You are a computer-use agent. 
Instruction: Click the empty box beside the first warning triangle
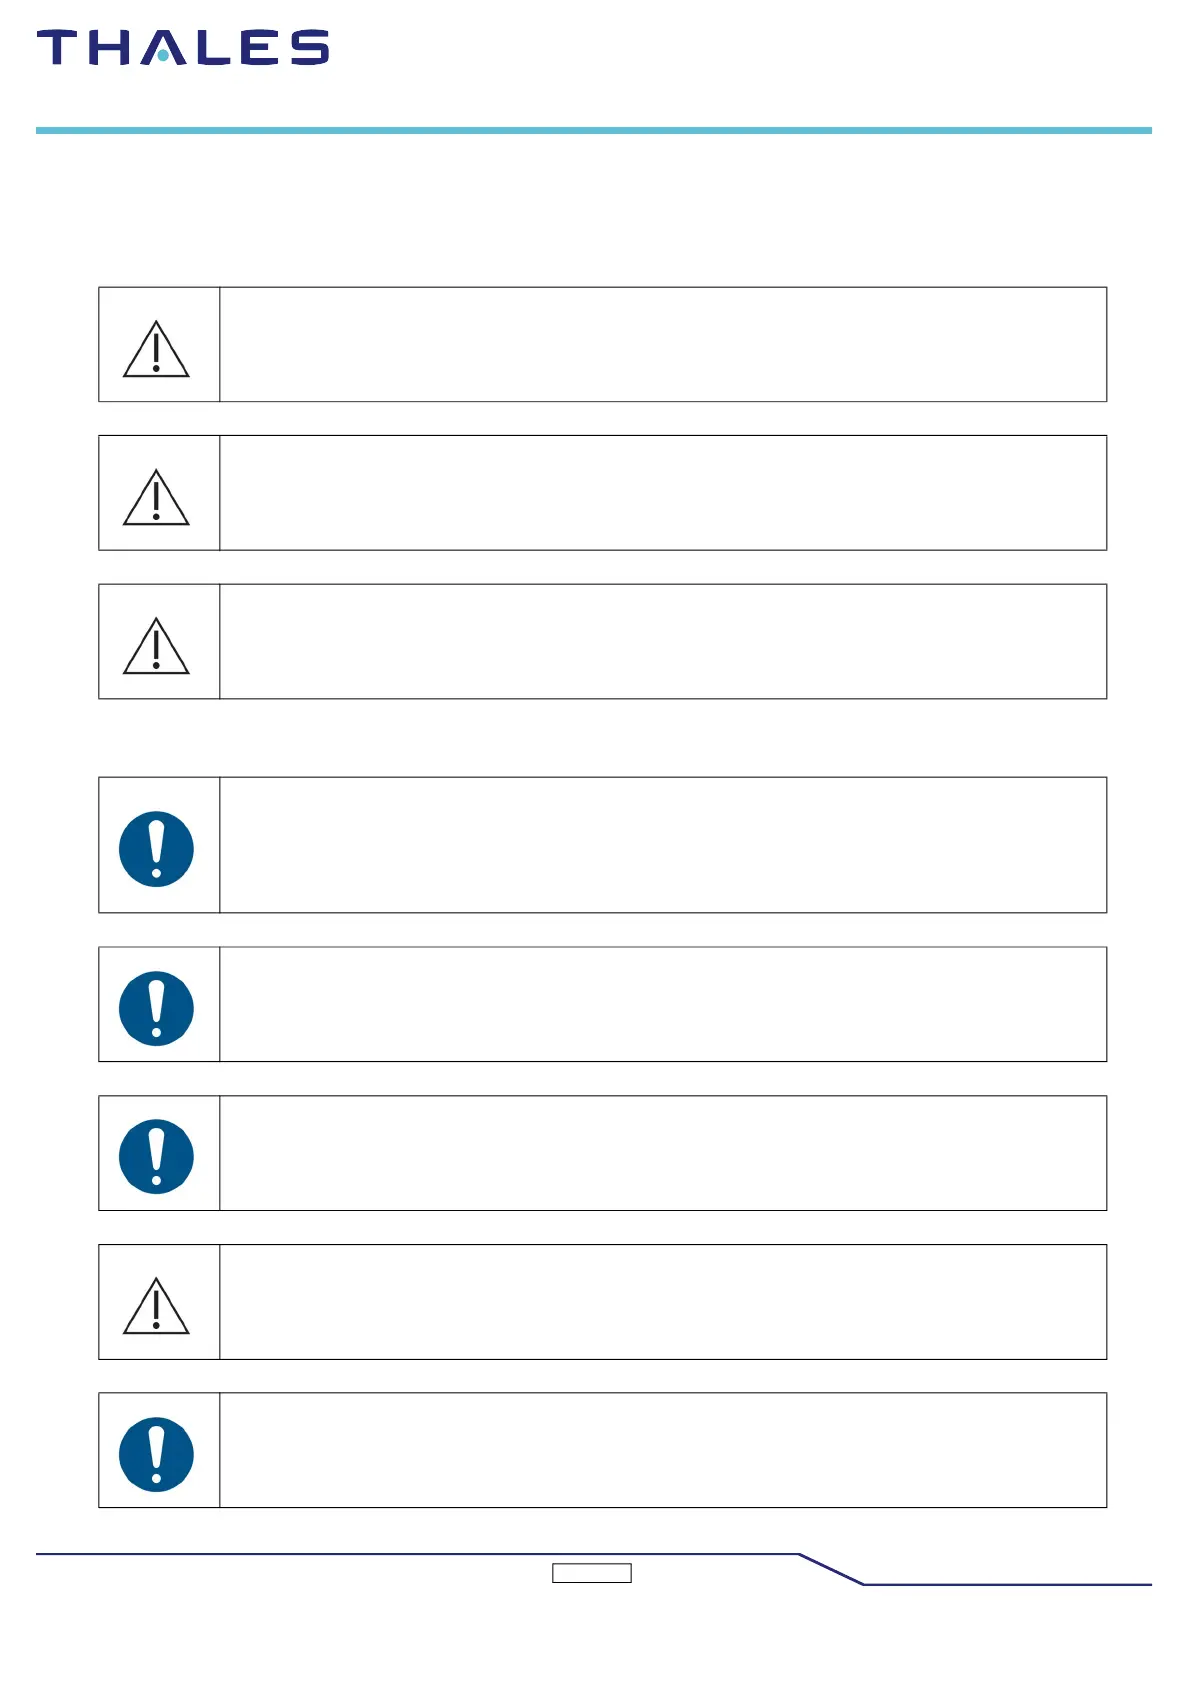click(x=662, y=345)
